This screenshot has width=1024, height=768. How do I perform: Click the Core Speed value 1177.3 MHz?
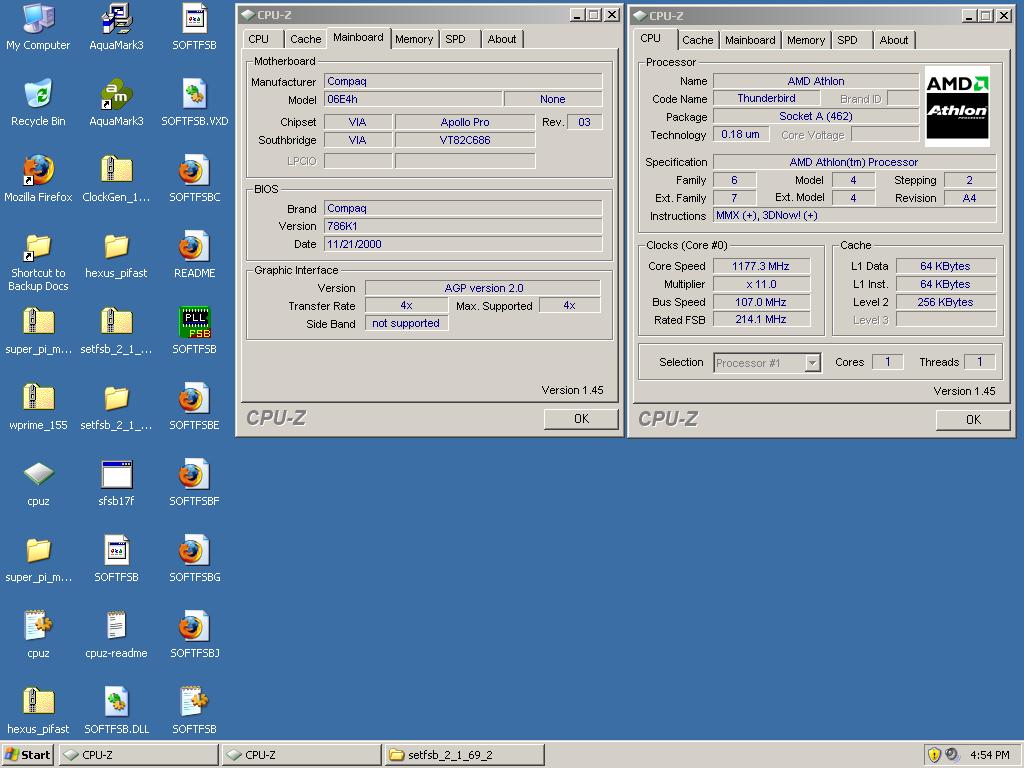pos(761,266)
